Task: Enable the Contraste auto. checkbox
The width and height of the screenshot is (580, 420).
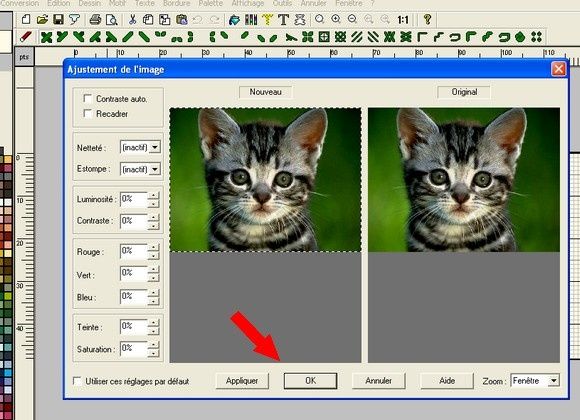Action: tap(88, 98)
